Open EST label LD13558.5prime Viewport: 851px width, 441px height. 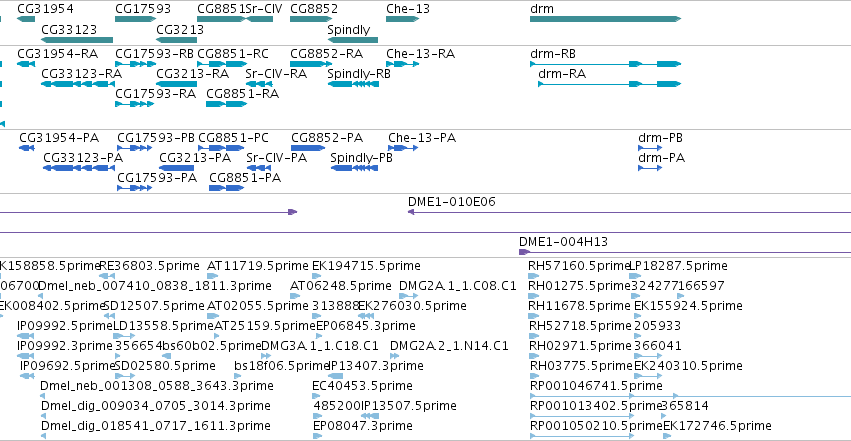tap(163, 326)
